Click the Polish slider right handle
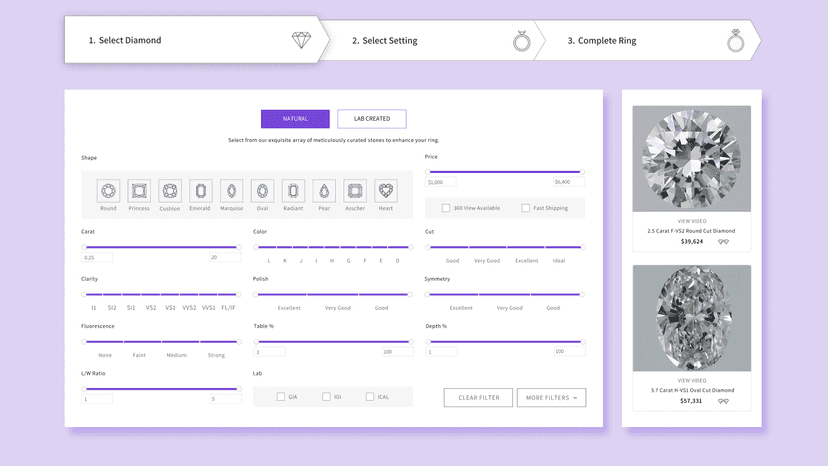 (x=410, y=294)
